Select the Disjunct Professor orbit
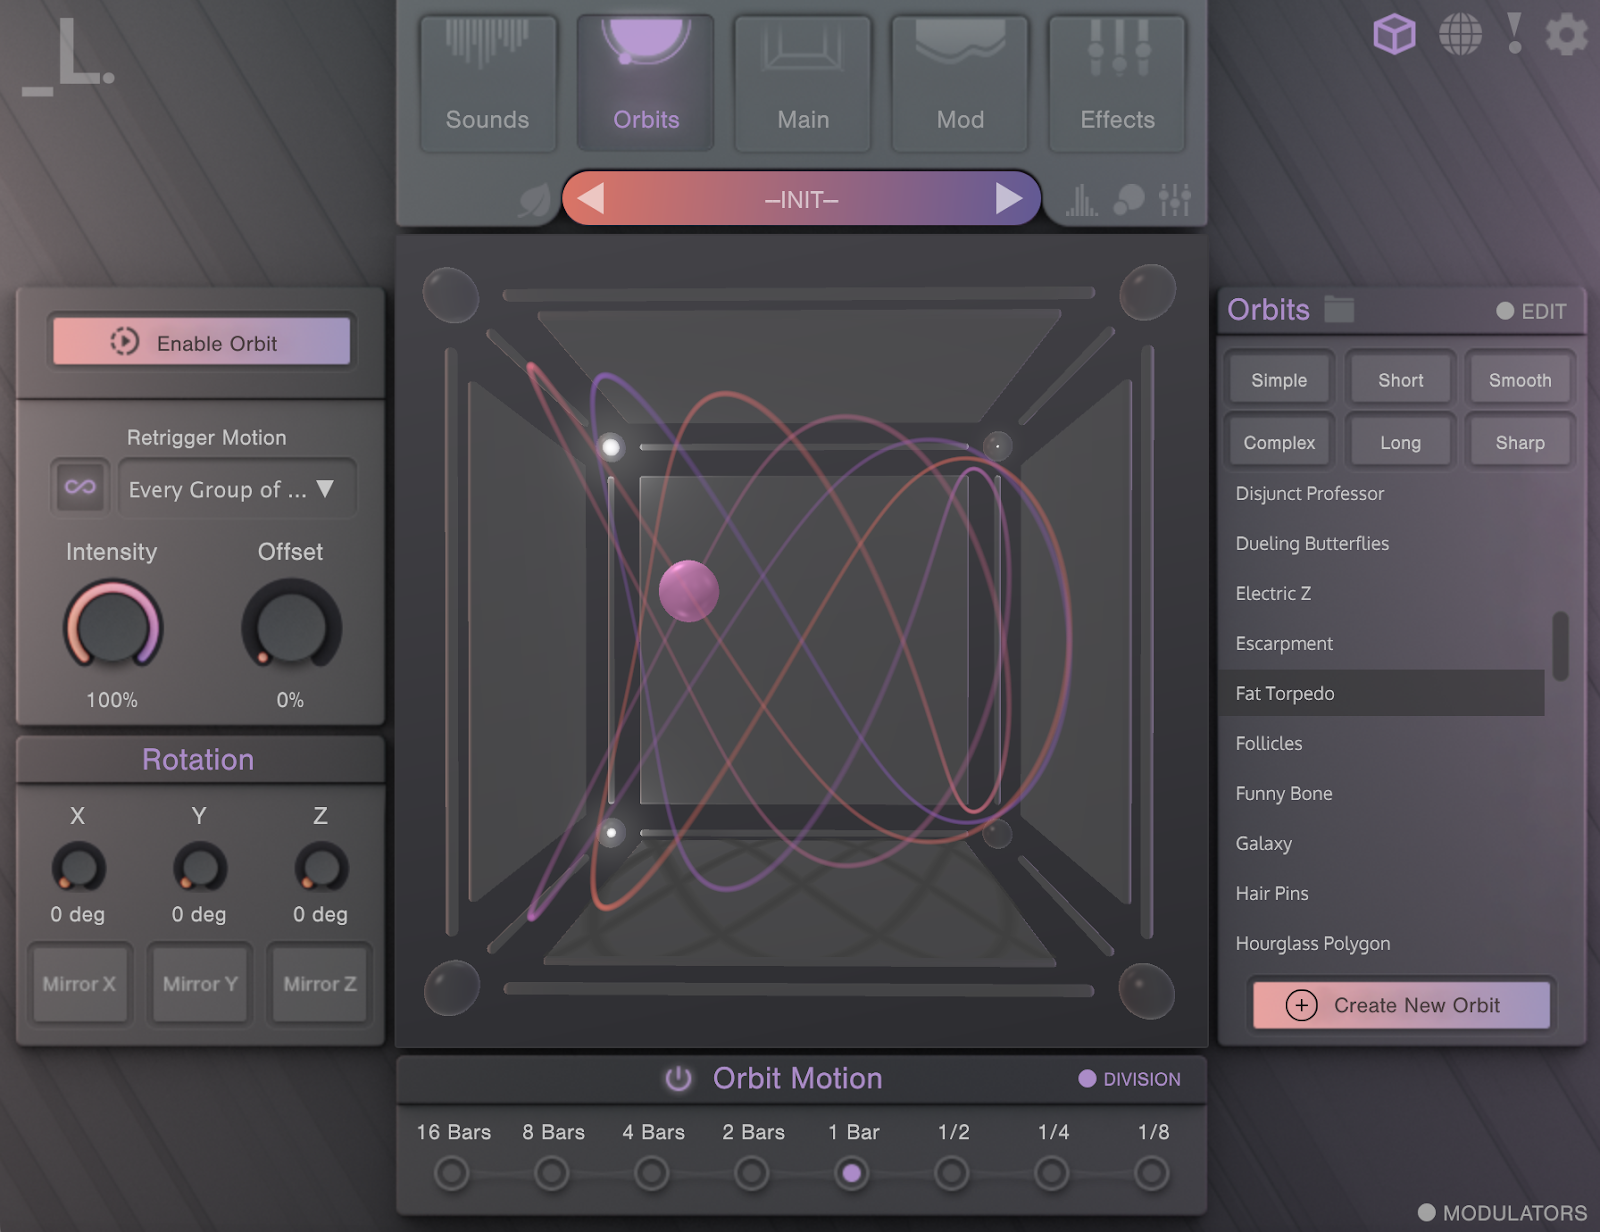1600x1232 pixels. (x=1383, y=493)
